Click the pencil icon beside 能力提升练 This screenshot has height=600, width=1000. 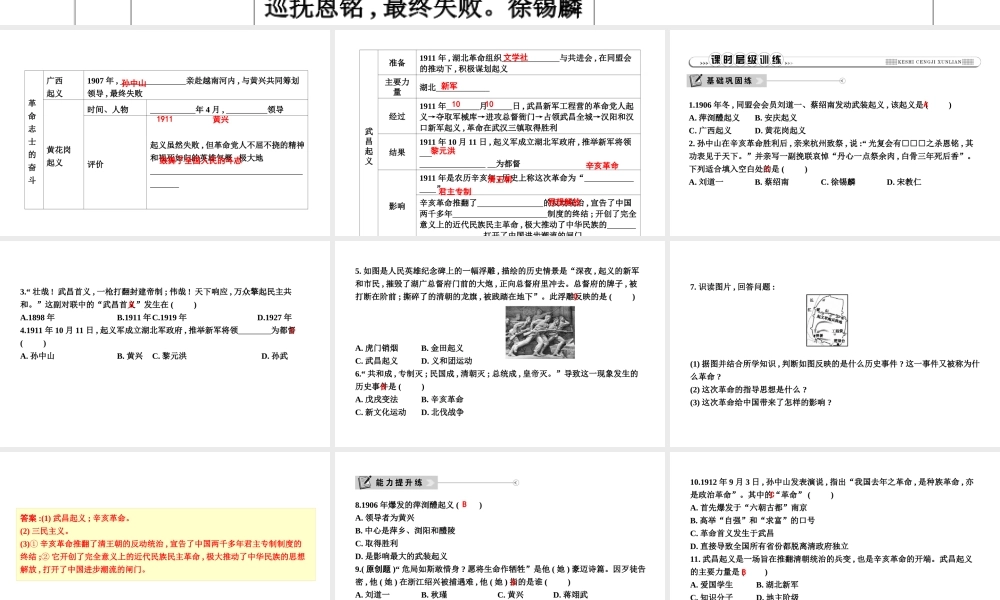coord(364,482)
